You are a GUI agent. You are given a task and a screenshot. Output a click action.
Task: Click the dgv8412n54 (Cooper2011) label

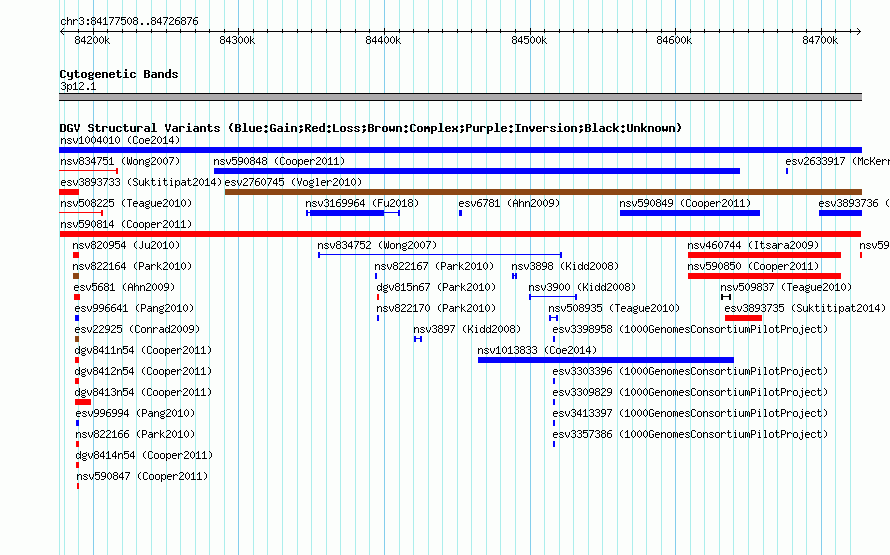click(x=143, y=371)
